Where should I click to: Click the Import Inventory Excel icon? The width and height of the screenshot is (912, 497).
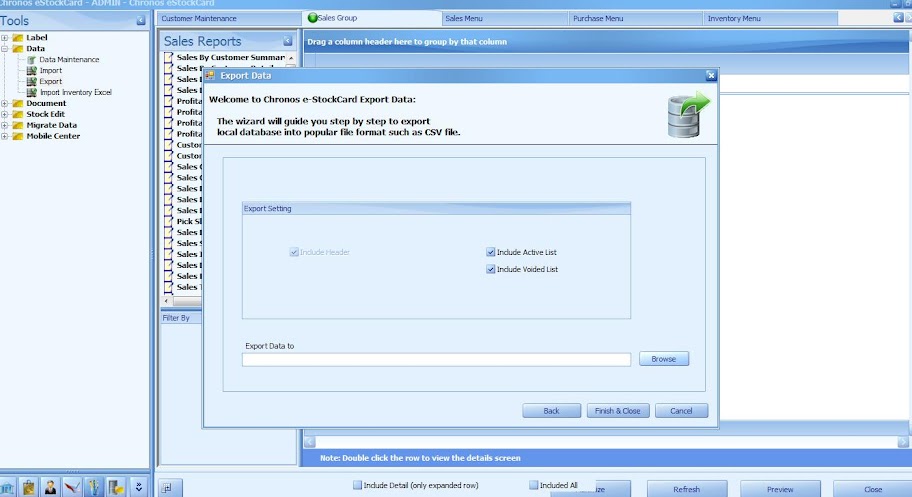(31, 92)
